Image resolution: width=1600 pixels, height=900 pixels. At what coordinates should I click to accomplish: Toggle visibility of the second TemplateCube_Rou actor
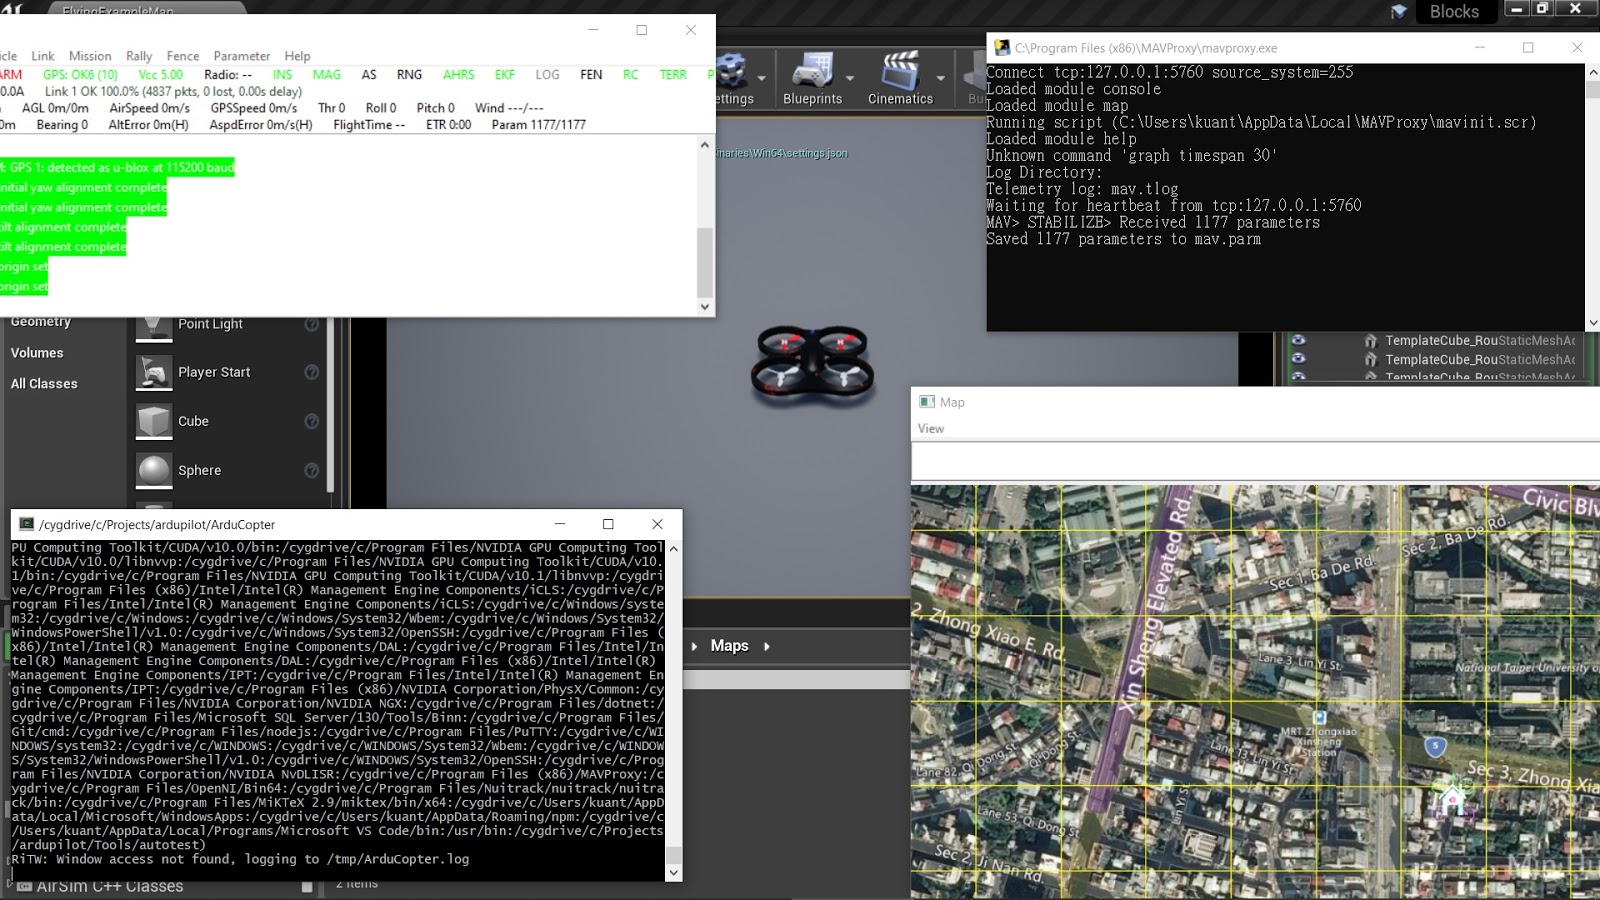[1300, 359]
